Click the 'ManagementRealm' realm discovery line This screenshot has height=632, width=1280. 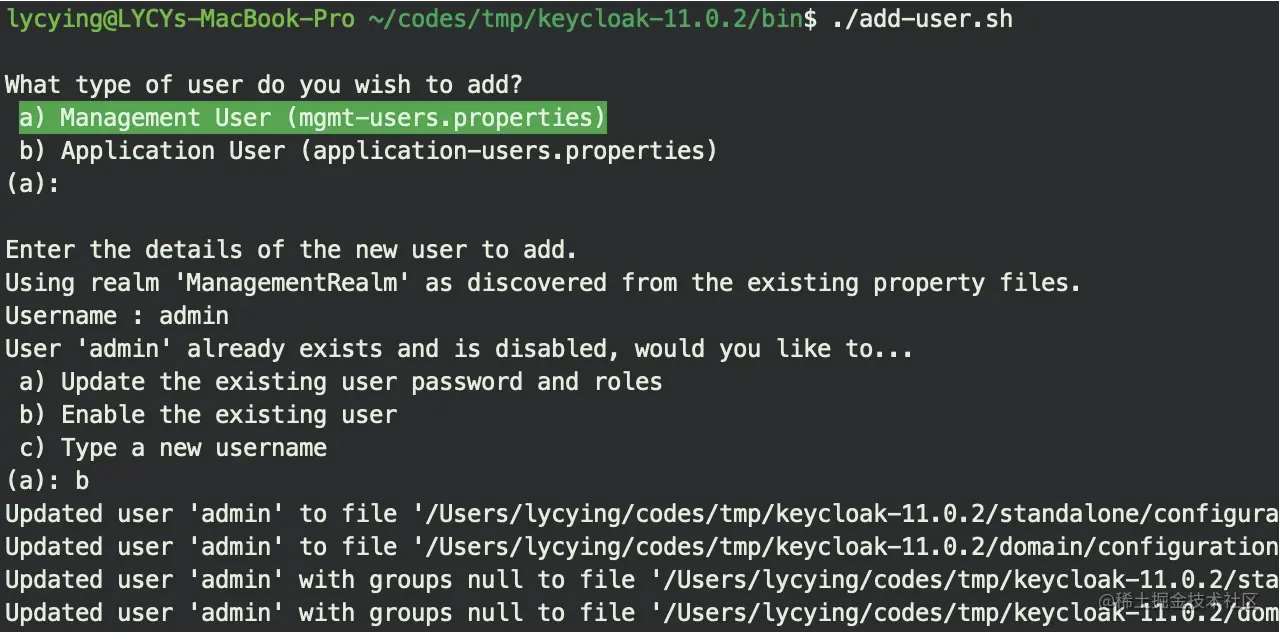point(542,283)
